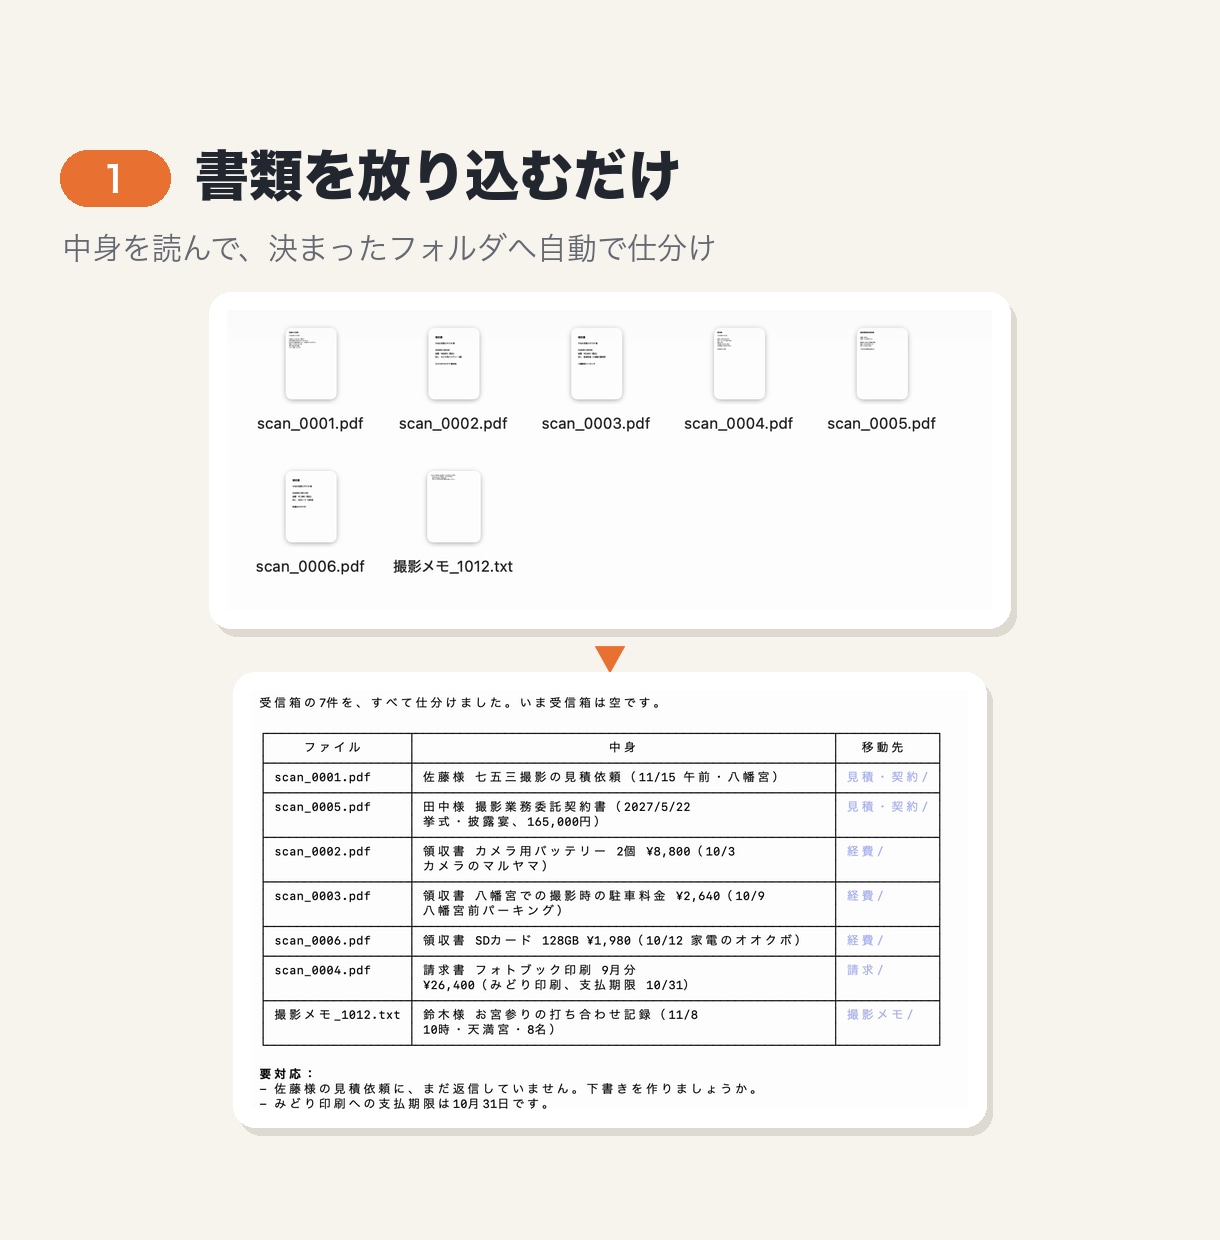Viewport: 1220px width, 1240px height.
Task: Open the 請求/ link in the scan_0004.pdf row
Action: coord(865,970)
